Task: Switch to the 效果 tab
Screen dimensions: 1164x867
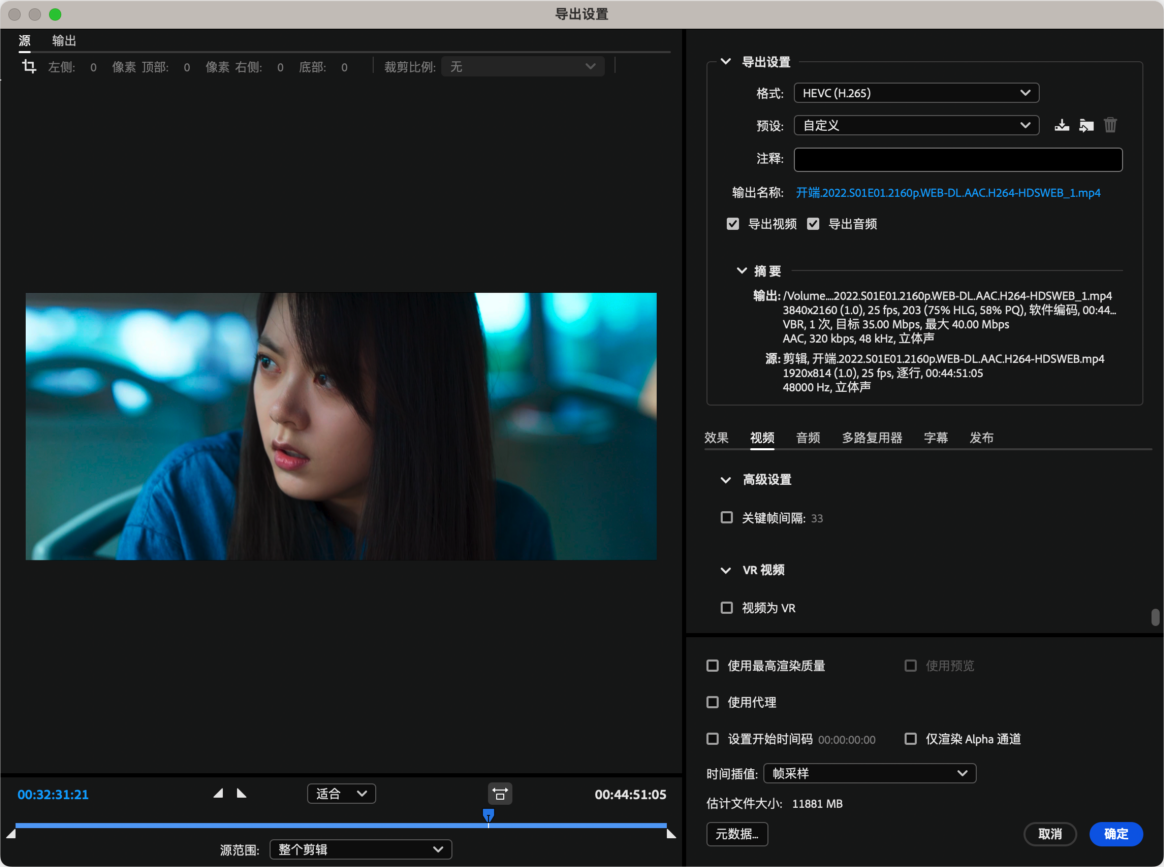Action: (x=716, y=438)
